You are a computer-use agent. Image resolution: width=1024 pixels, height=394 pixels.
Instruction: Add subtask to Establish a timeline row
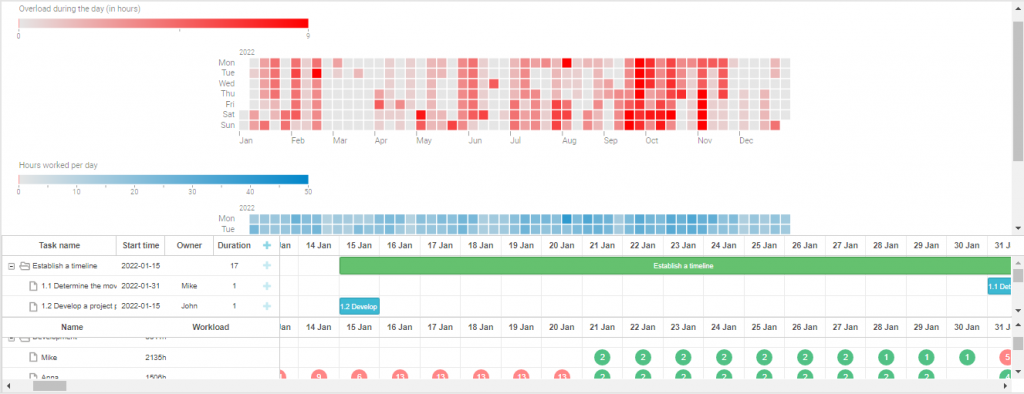(266, 266)
